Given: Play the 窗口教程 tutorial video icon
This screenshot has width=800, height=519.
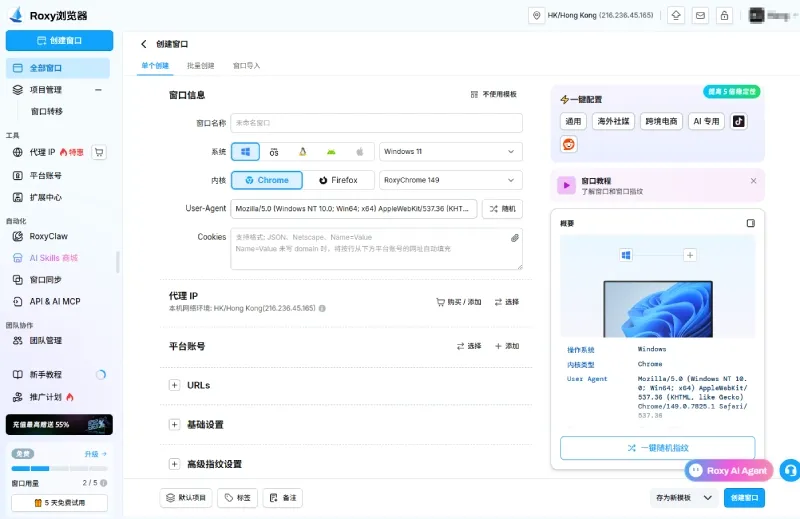Looking at the screenshot, I should tap(566, 185).
